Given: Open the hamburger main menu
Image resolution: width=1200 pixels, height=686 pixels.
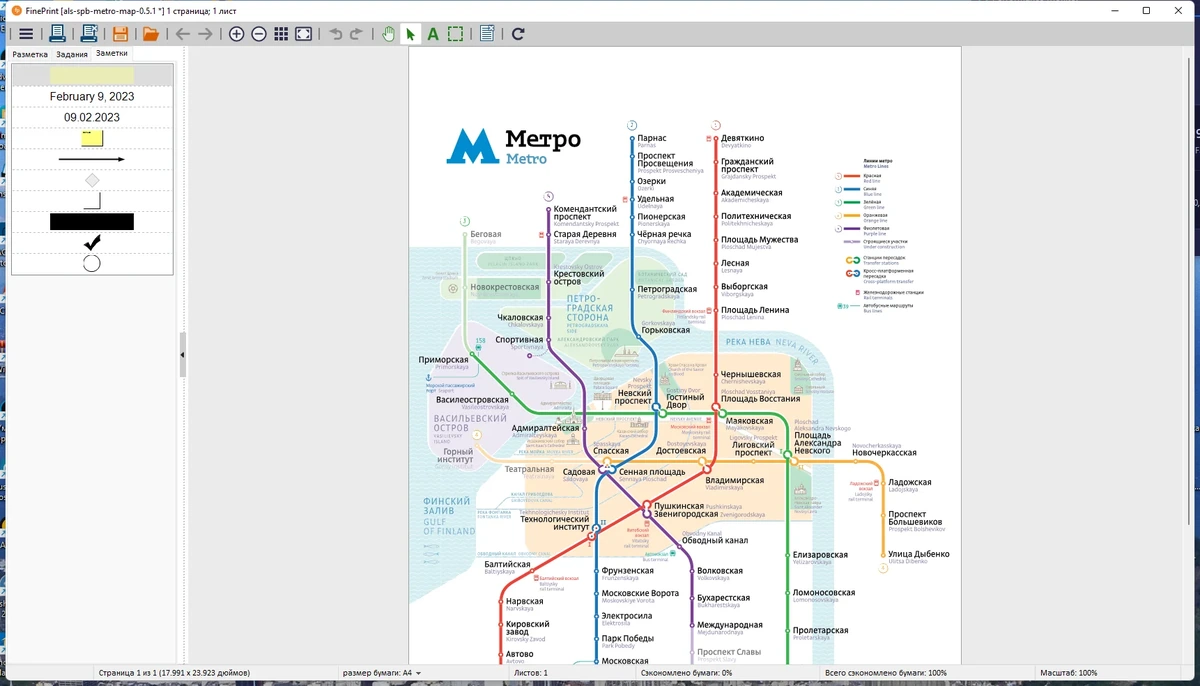Looking at the screenshot, I should [x=26, y=34].
